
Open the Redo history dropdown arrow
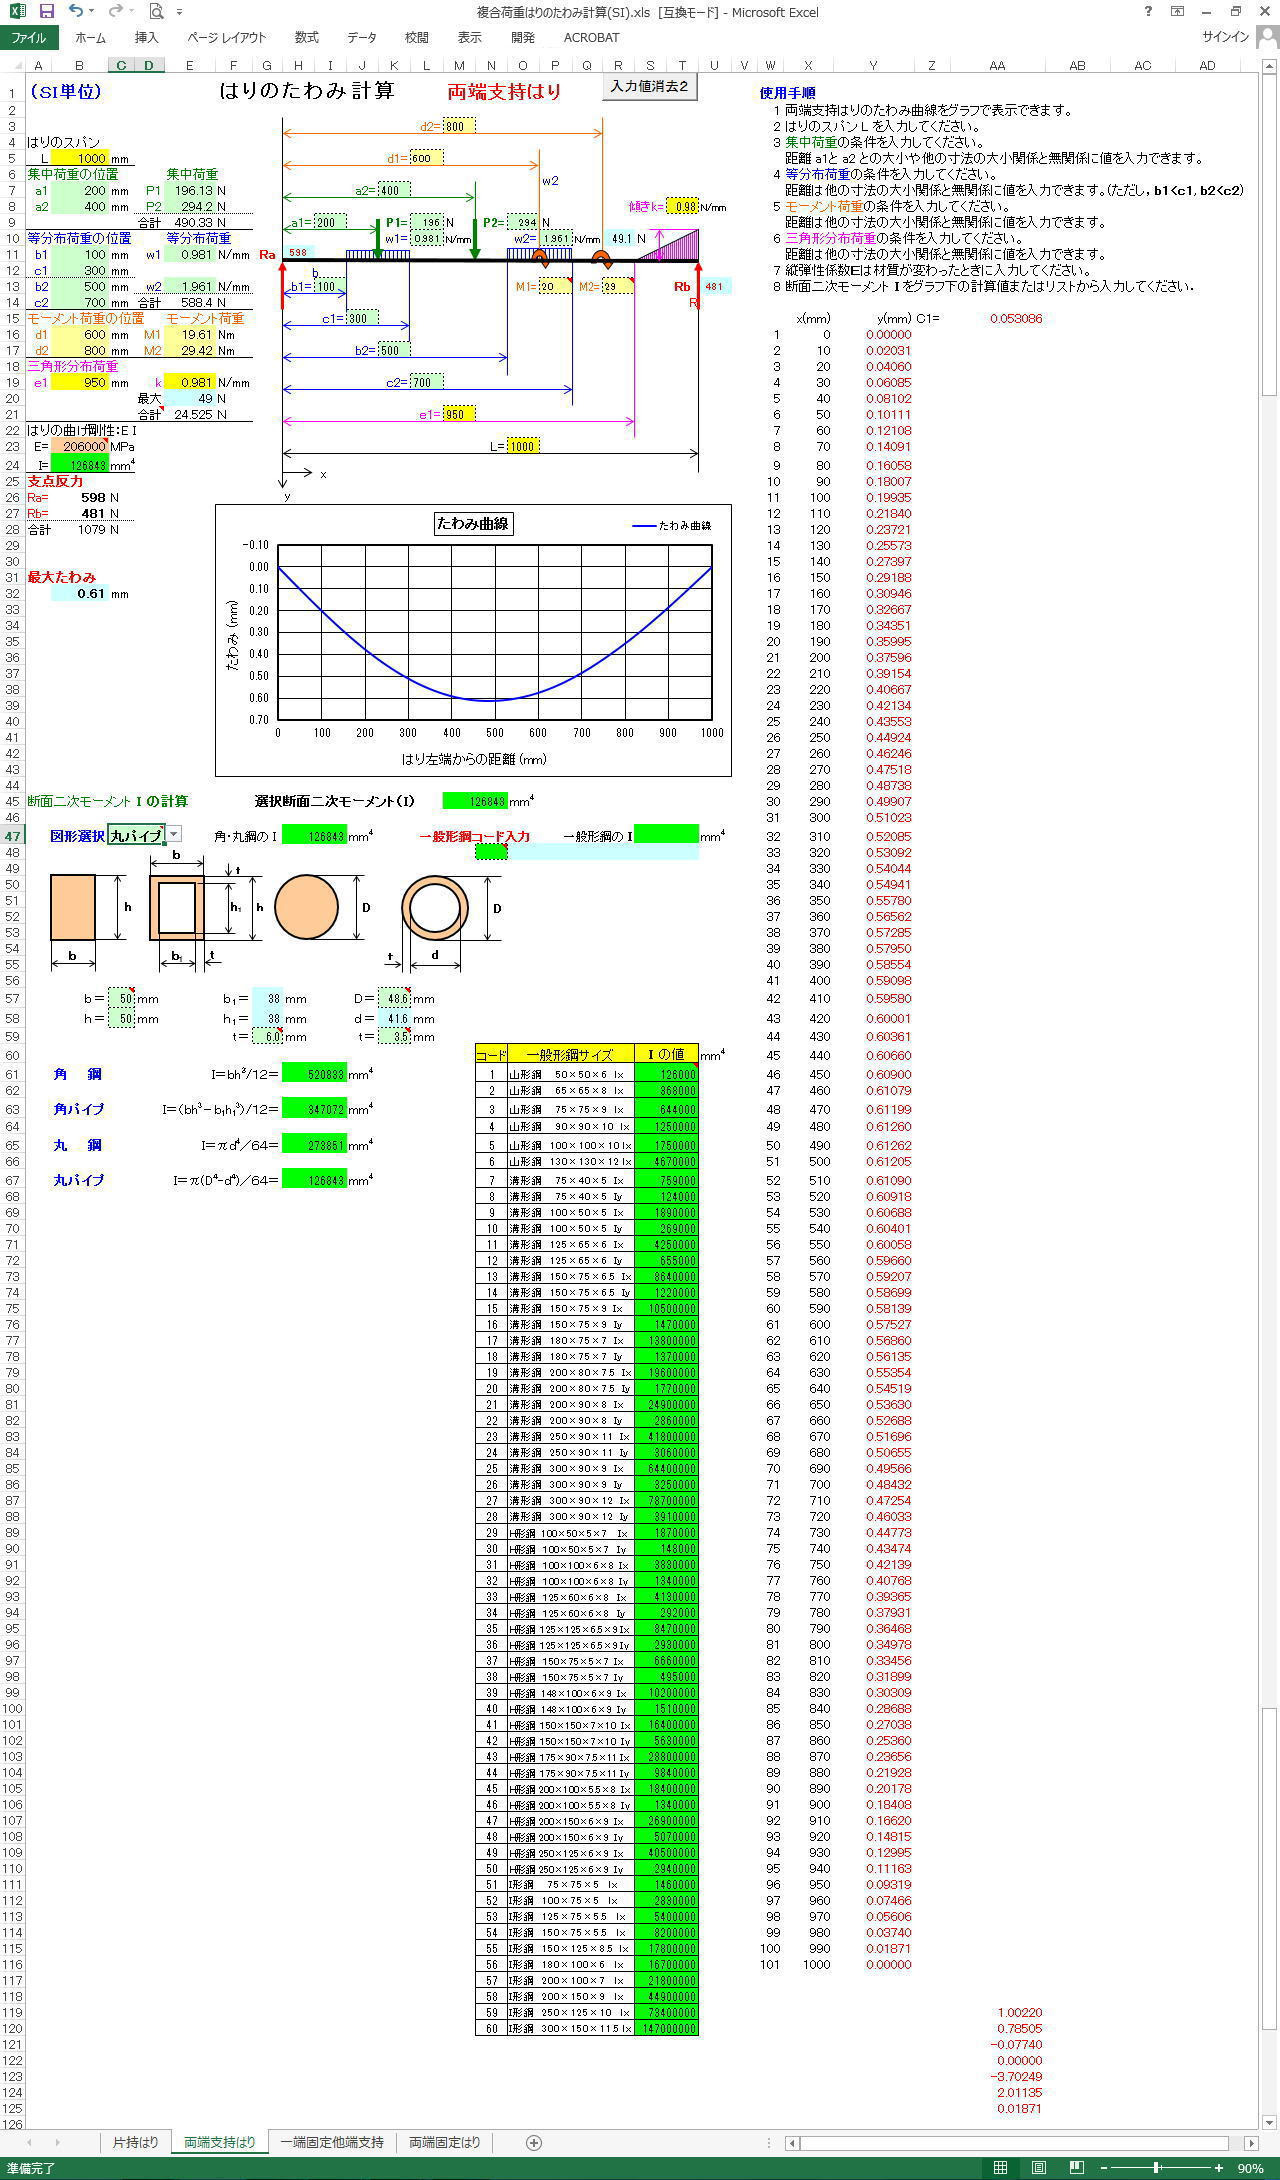click(x=131, y=11)
